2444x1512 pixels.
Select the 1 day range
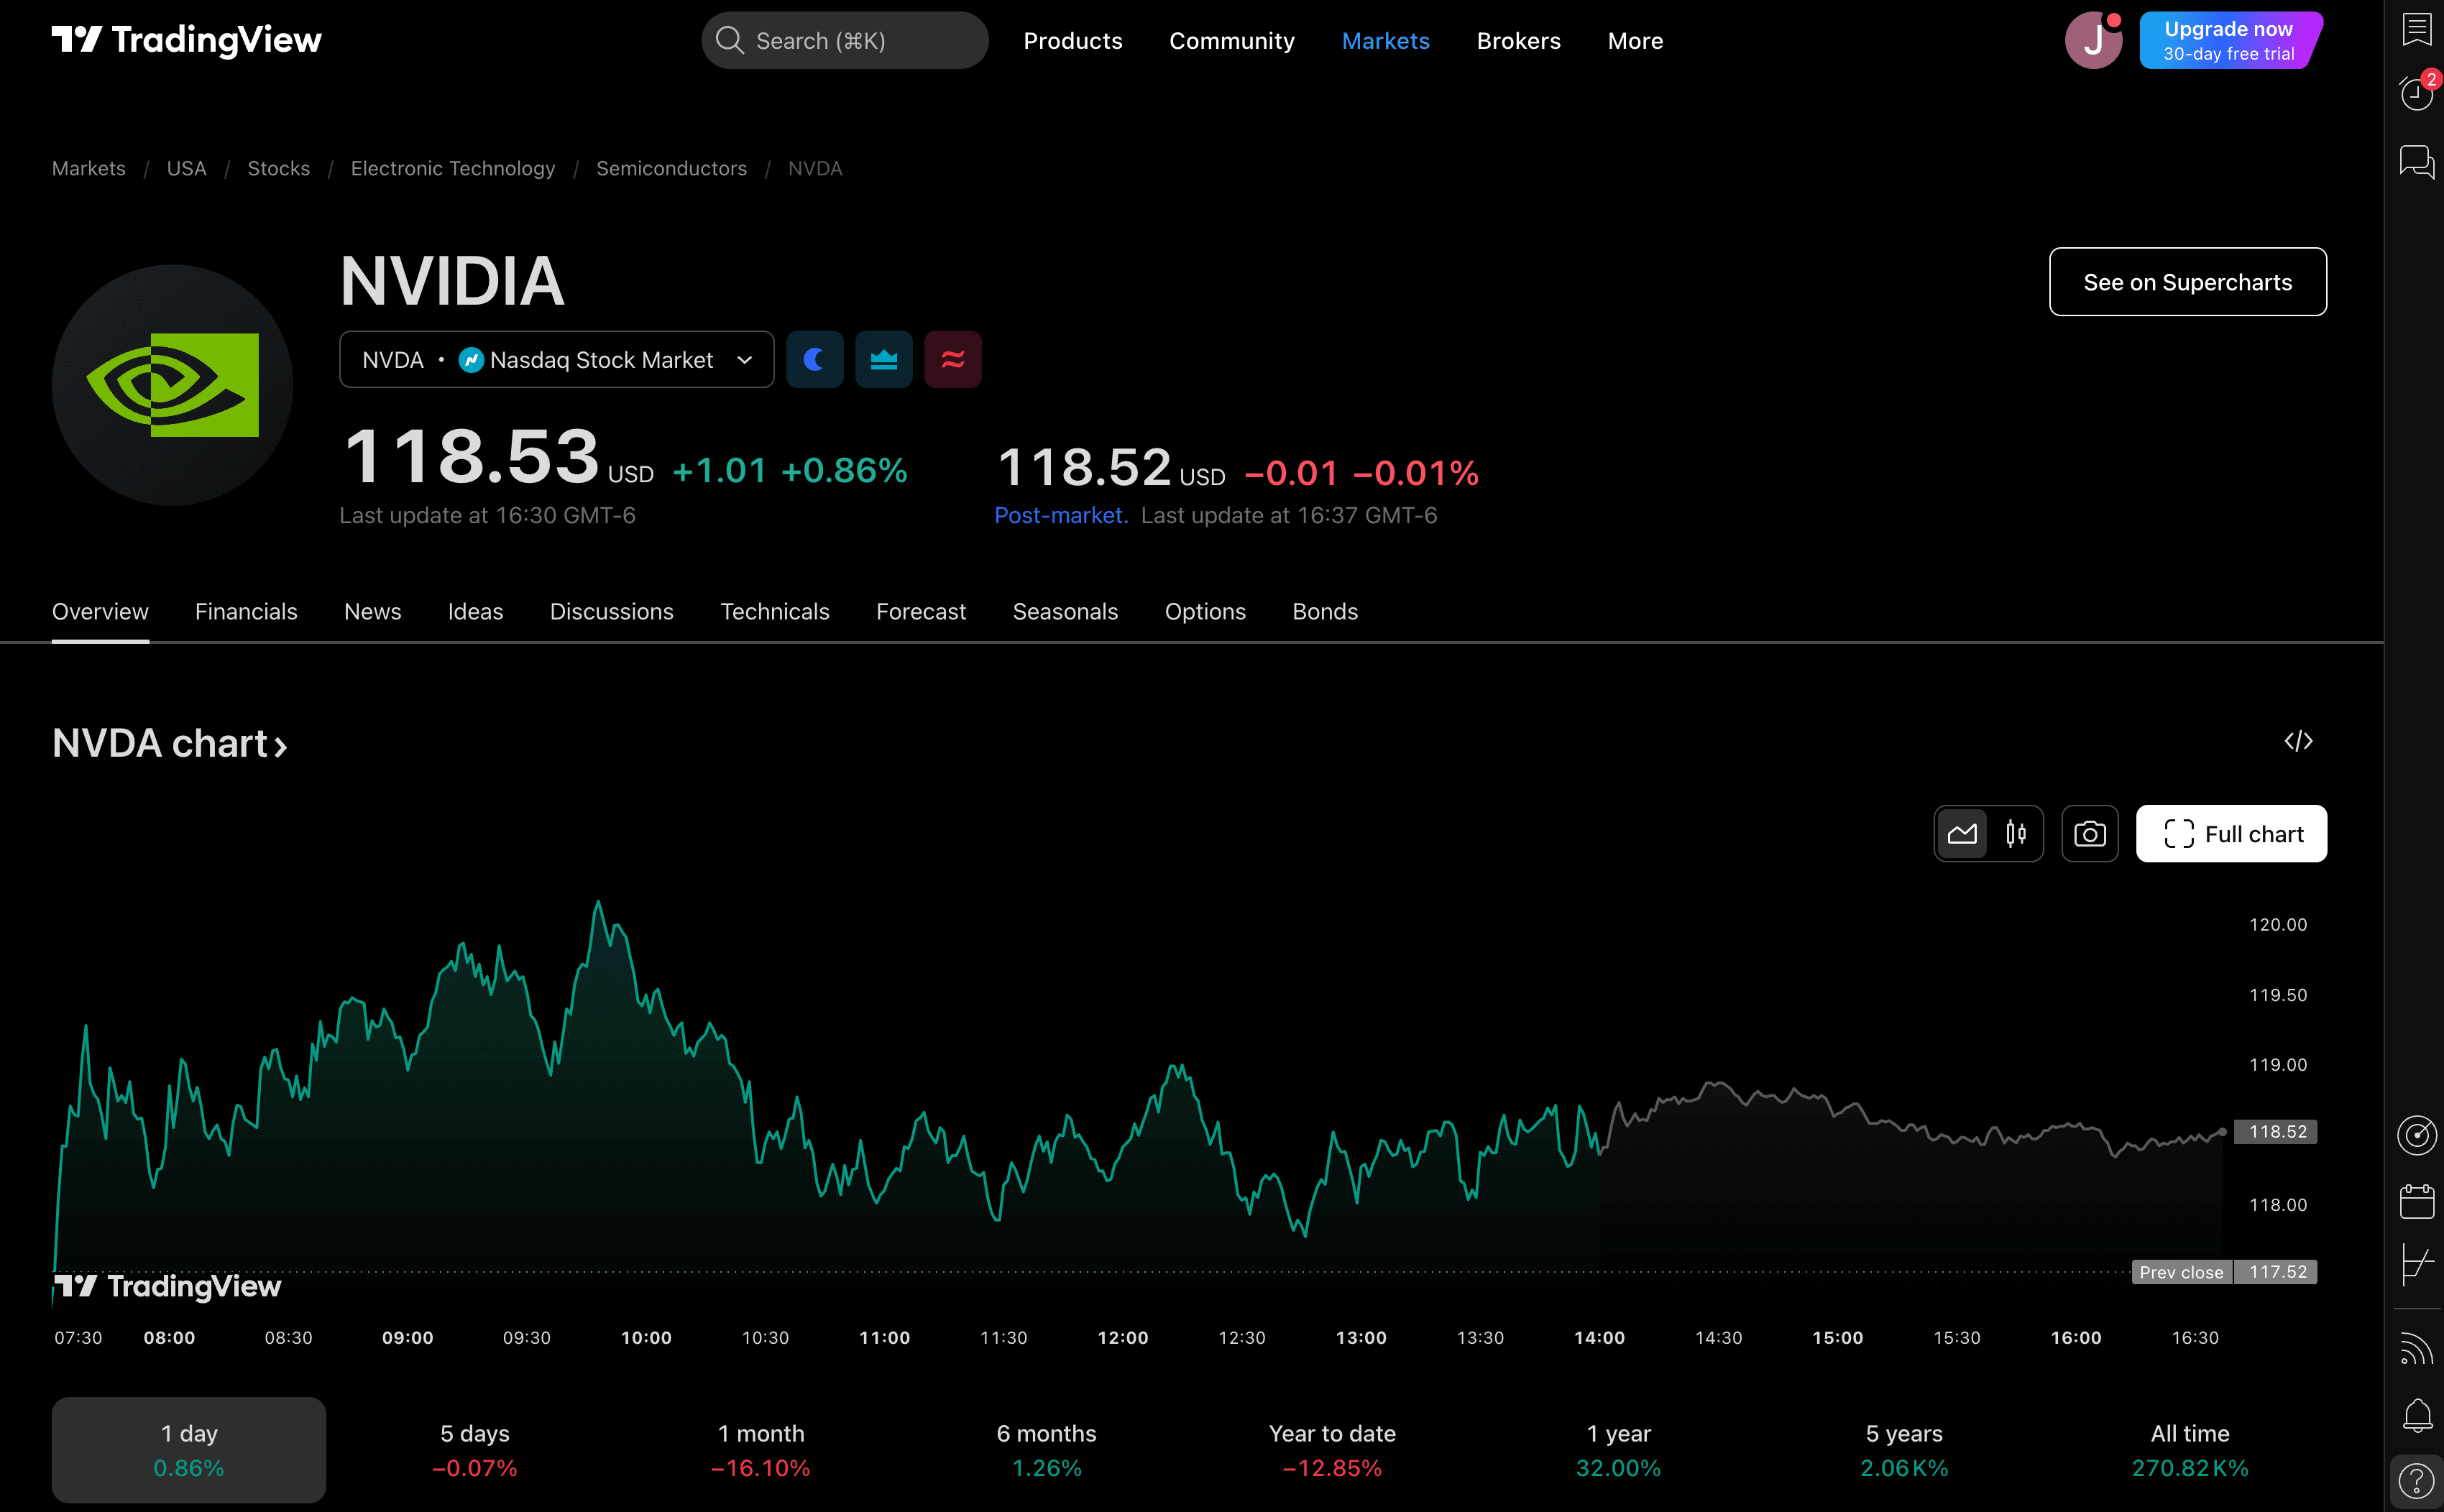click(x=189, y=1449)
